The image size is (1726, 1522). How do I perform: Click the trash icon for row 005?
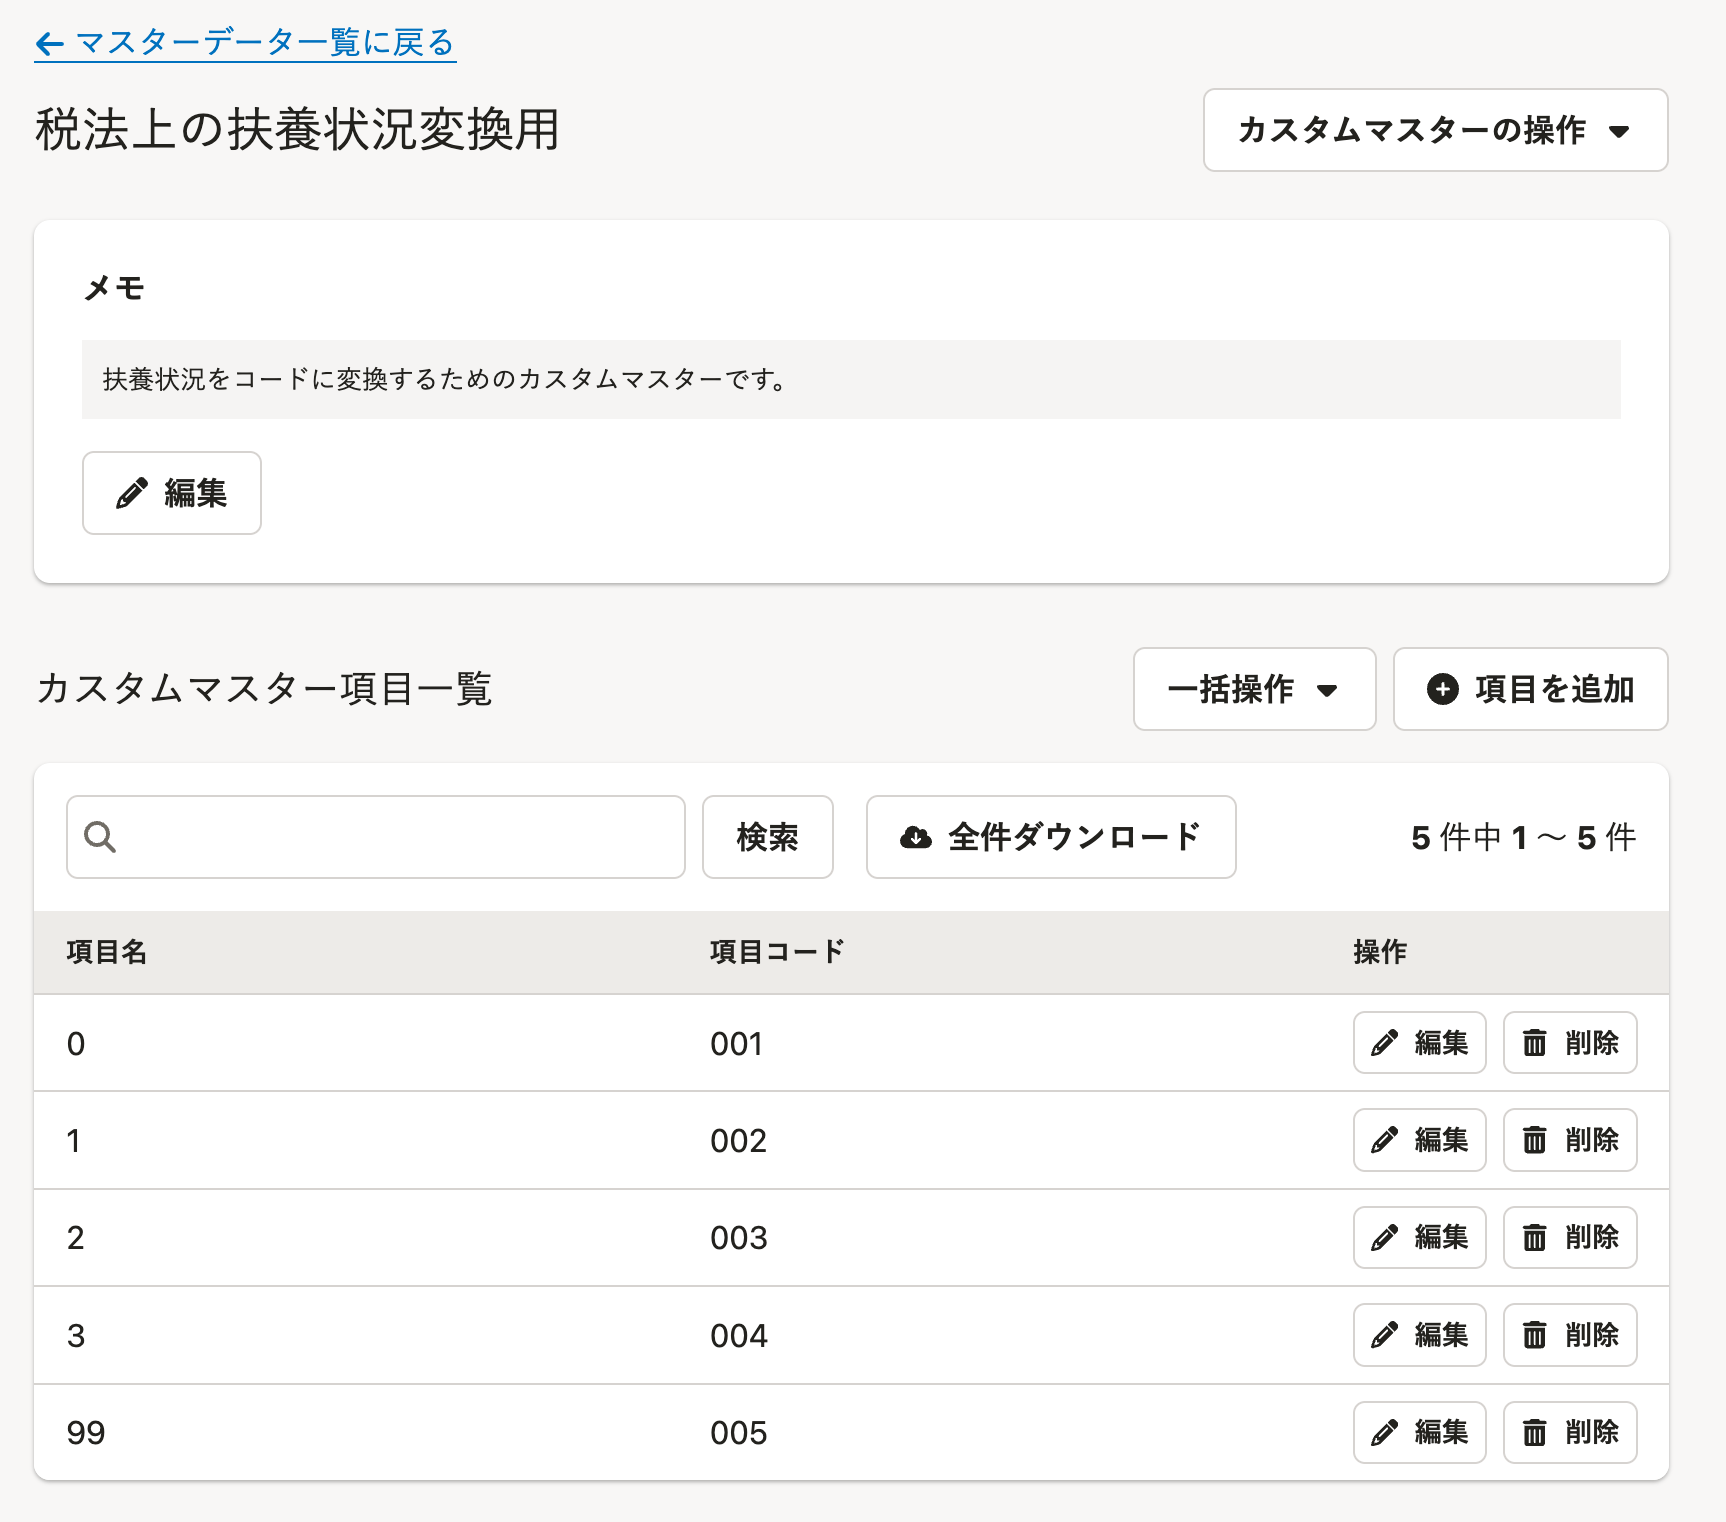click(x=1534, y=1432)
